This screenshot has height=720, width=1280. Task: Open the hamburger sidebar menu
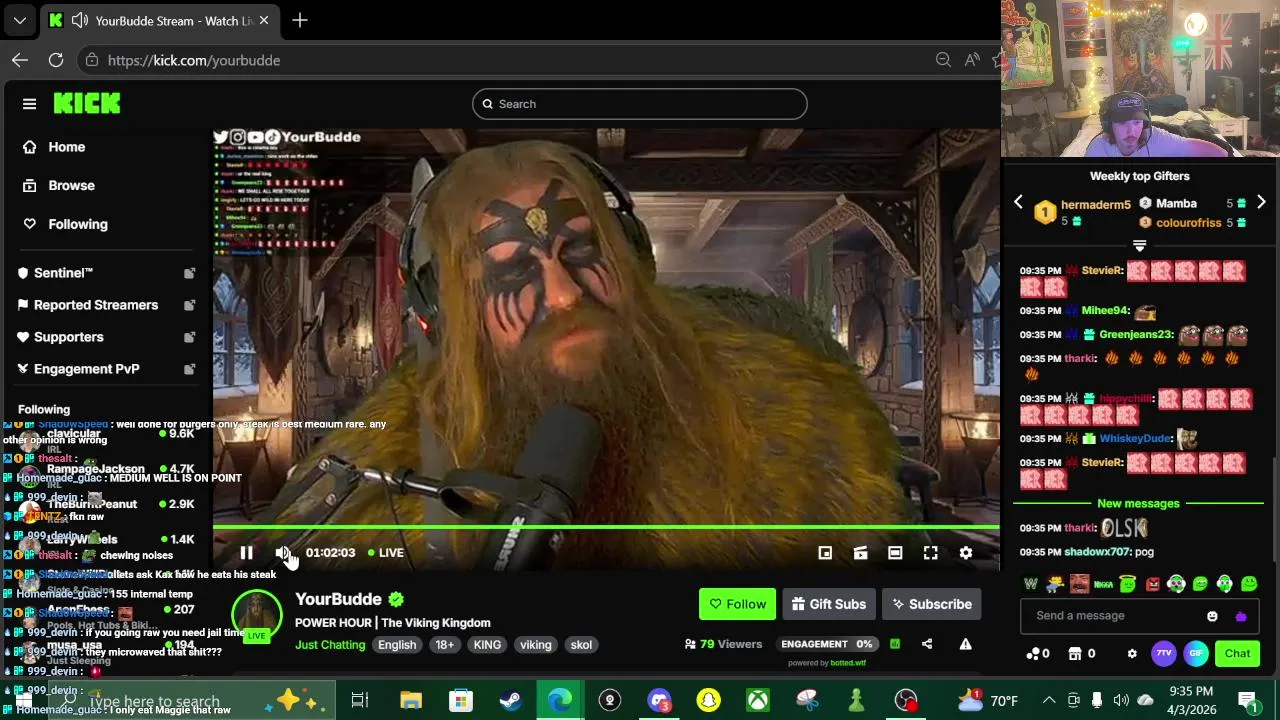click(29, 104)
